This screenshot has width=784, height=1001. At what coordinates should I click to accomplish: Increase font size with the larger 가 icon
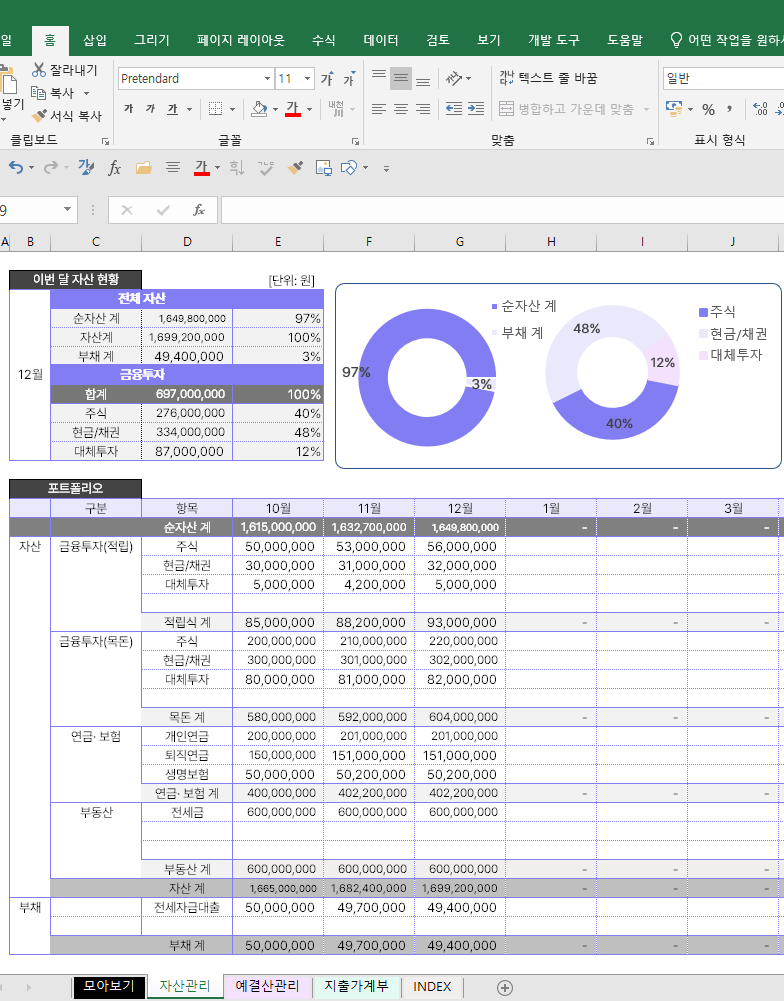pos(327,79)
